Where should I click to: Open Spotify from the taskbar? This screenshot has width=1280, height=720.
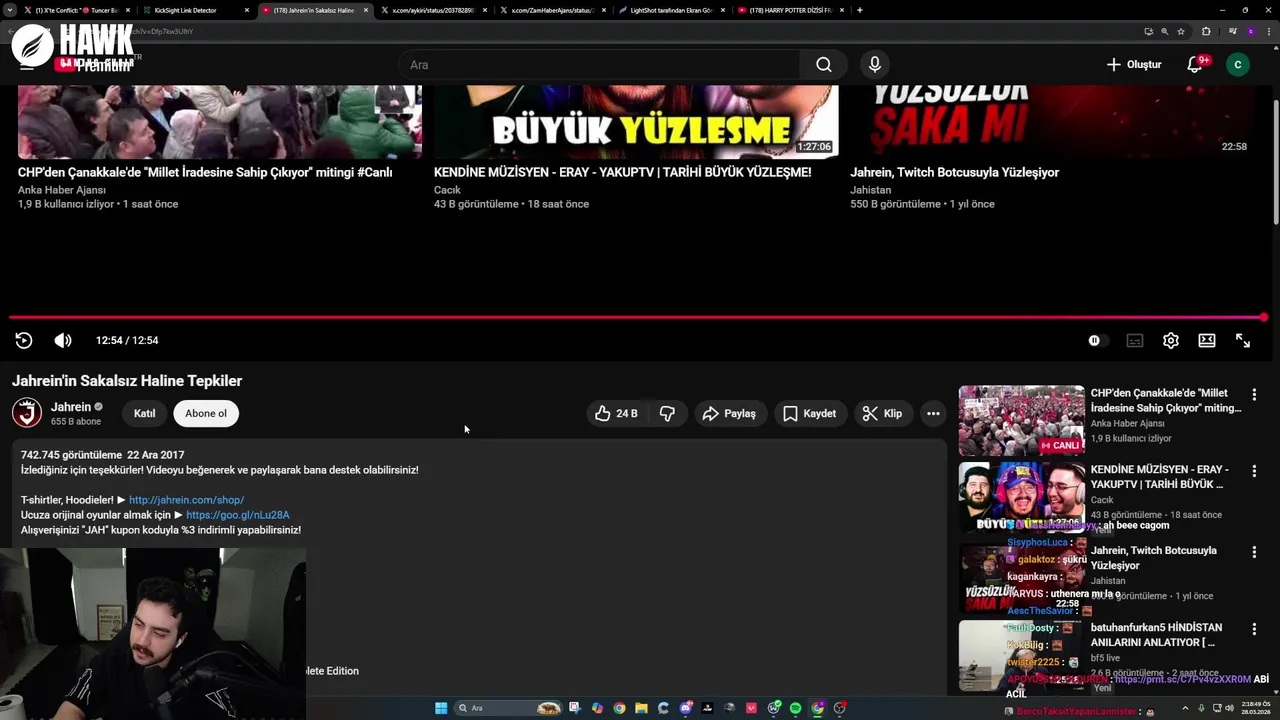[x=795, y=708]
